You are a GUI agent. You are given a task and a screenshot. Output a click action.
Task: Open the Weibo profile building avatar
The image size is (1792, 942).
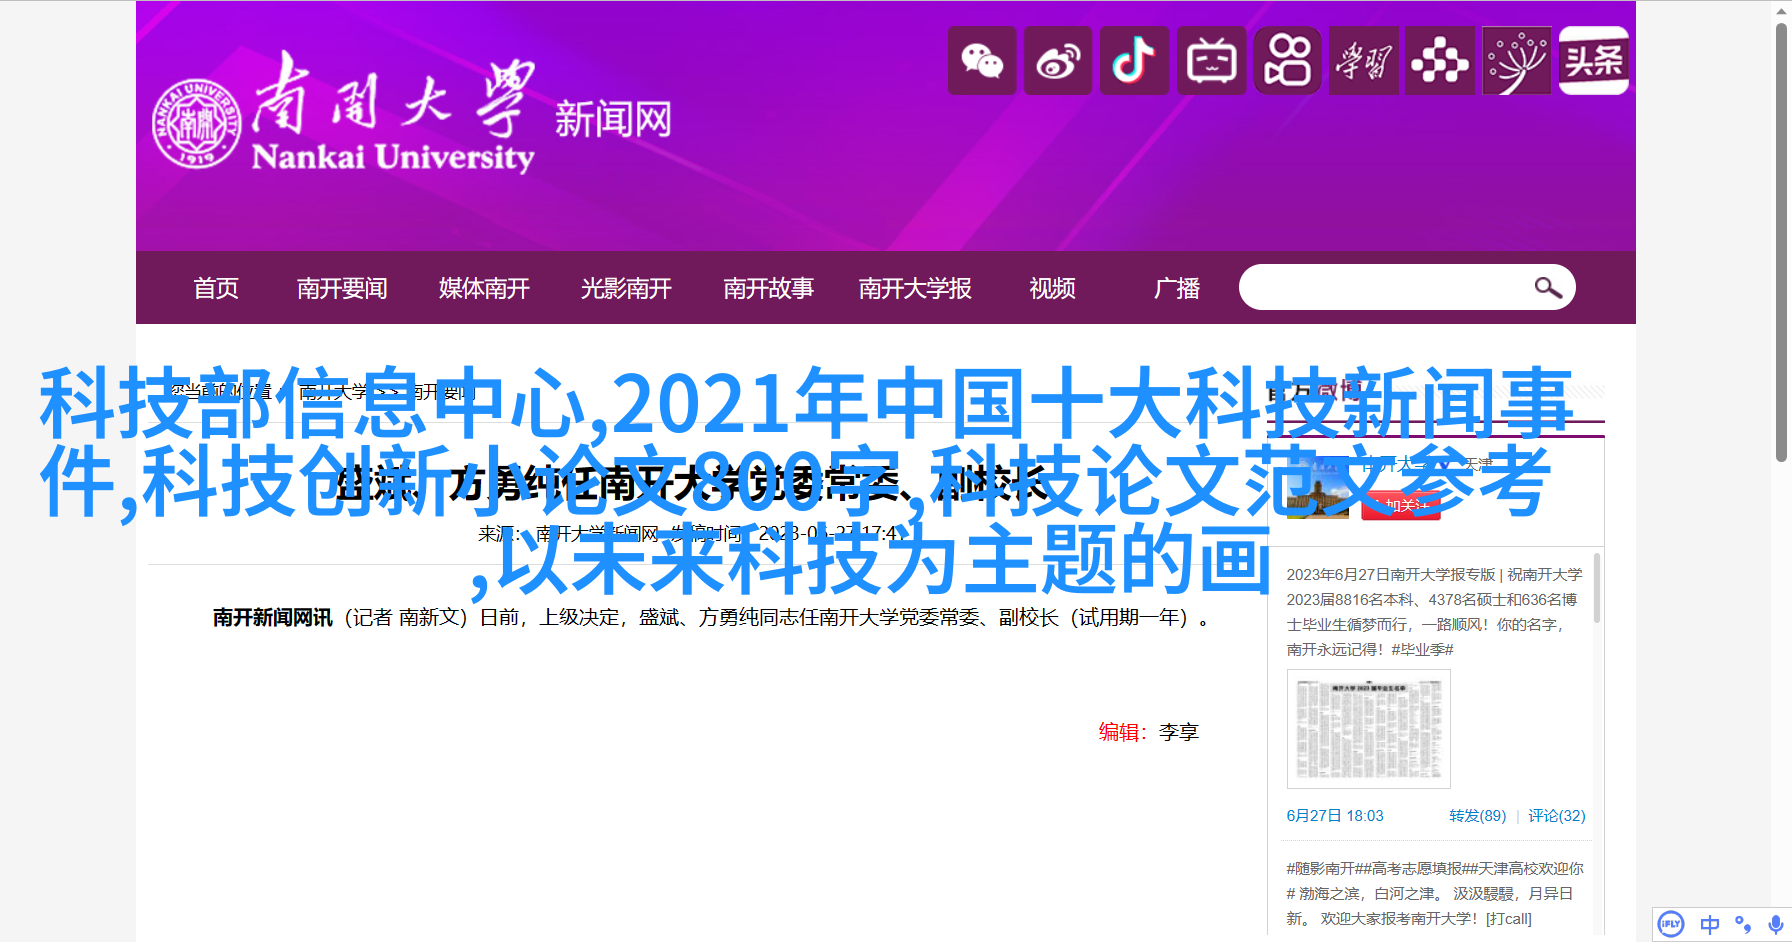(1317, 488)
